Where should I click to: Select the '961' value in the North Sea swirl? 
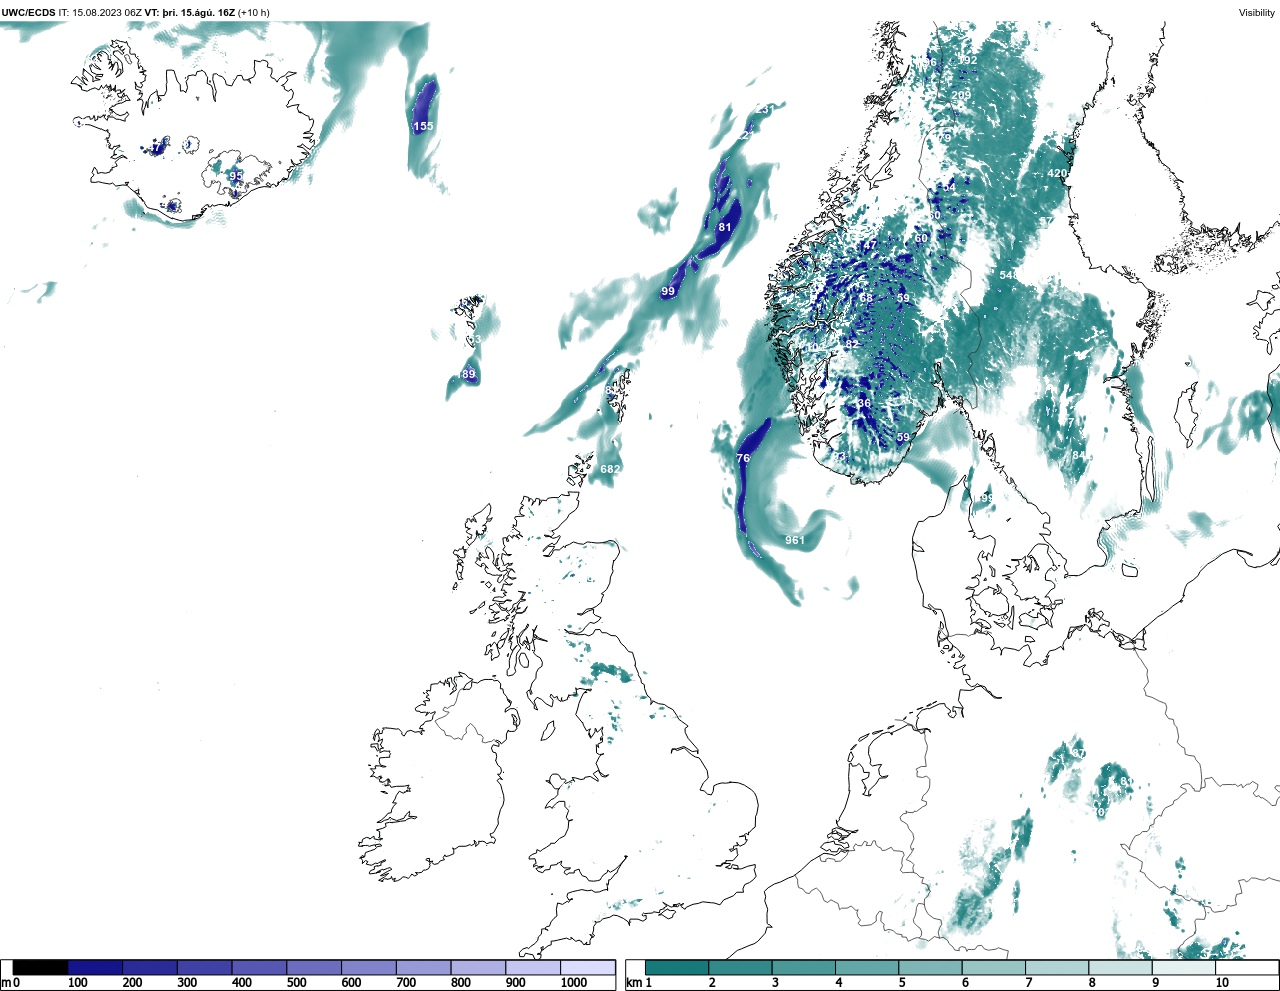click(x=795, y=540)
